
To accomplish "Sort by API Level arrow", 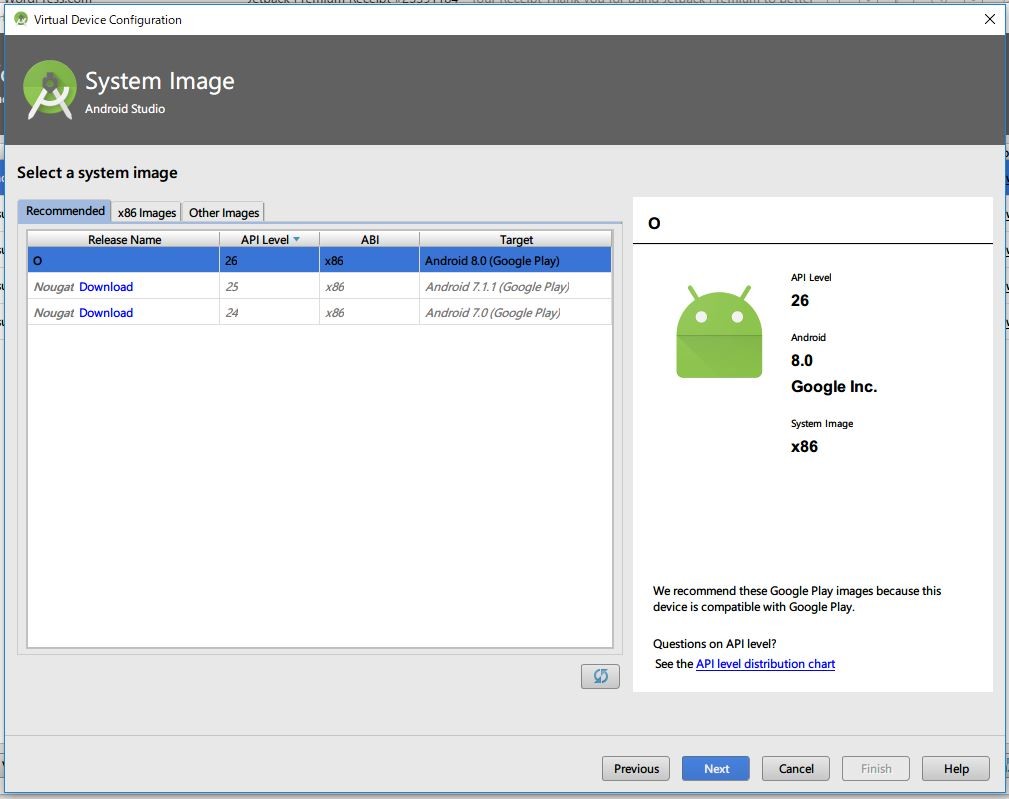I will point(297,239).
